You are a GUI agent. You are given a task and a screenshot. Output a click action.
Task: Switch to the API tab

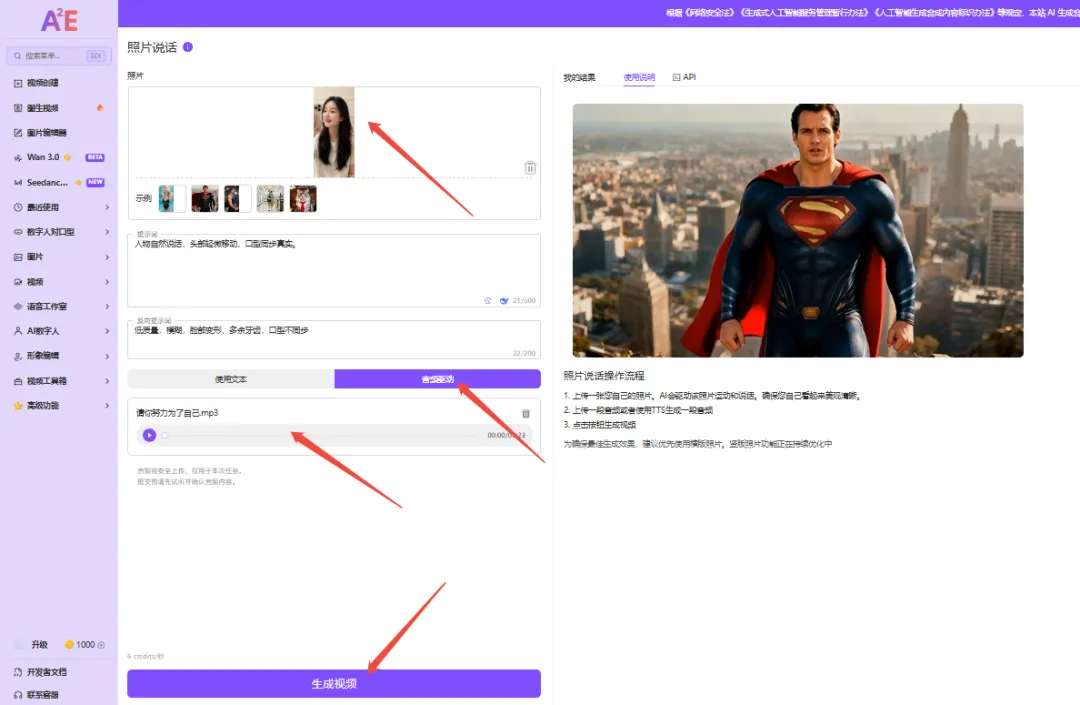click(684, 77)
